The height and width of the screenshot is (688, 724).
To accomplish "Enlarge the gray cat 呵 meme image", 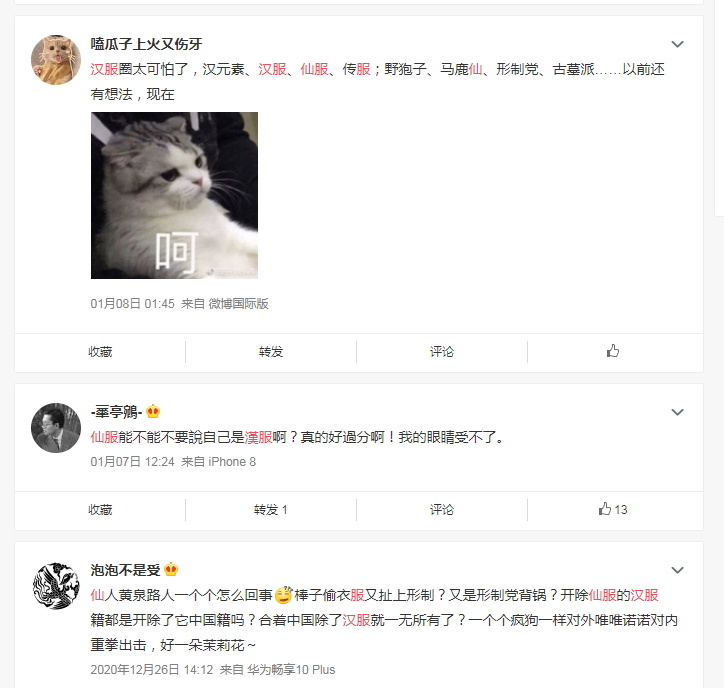I will [x=174, y=195].
